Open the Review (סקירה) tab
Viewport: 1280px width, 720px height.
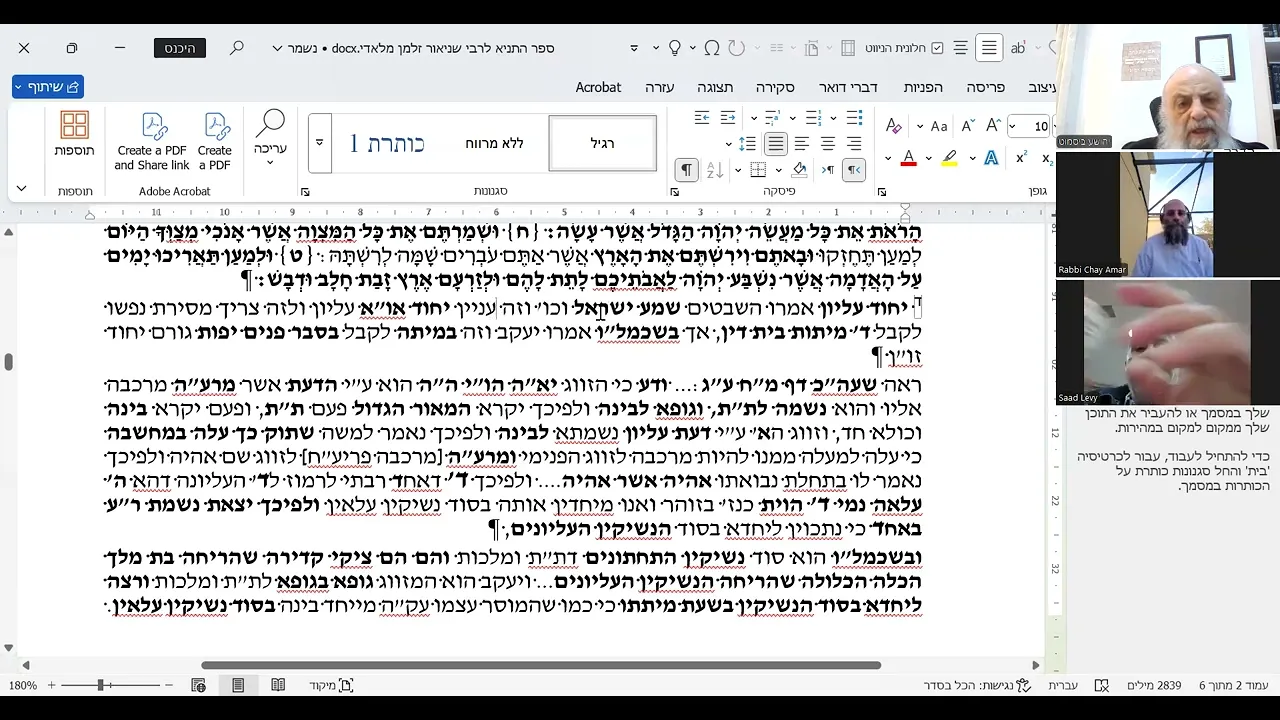click(775, 87)
